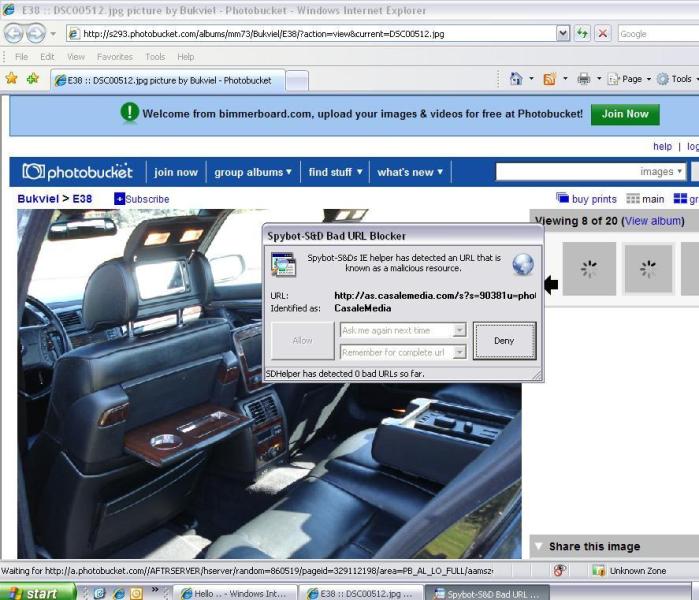Open the Favorites Center star icon
Screen dimensions: 699x600
(x=11, y=78)
